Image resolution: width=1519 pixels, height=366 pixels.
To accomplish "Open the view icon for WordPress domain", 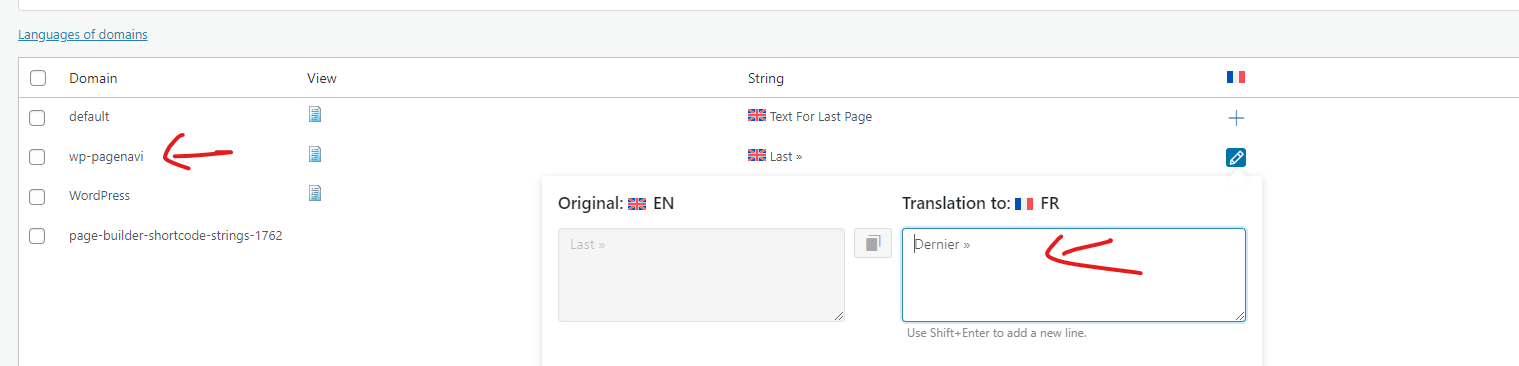I will (x=315, y=193).
